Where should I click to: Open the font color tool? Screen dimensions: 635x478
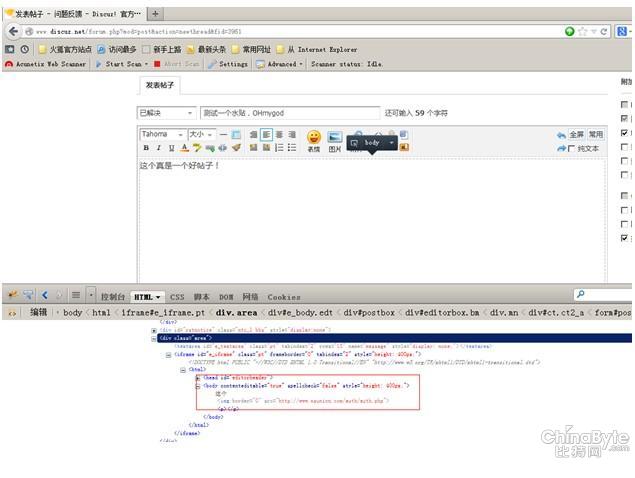[x=185, y=148]
